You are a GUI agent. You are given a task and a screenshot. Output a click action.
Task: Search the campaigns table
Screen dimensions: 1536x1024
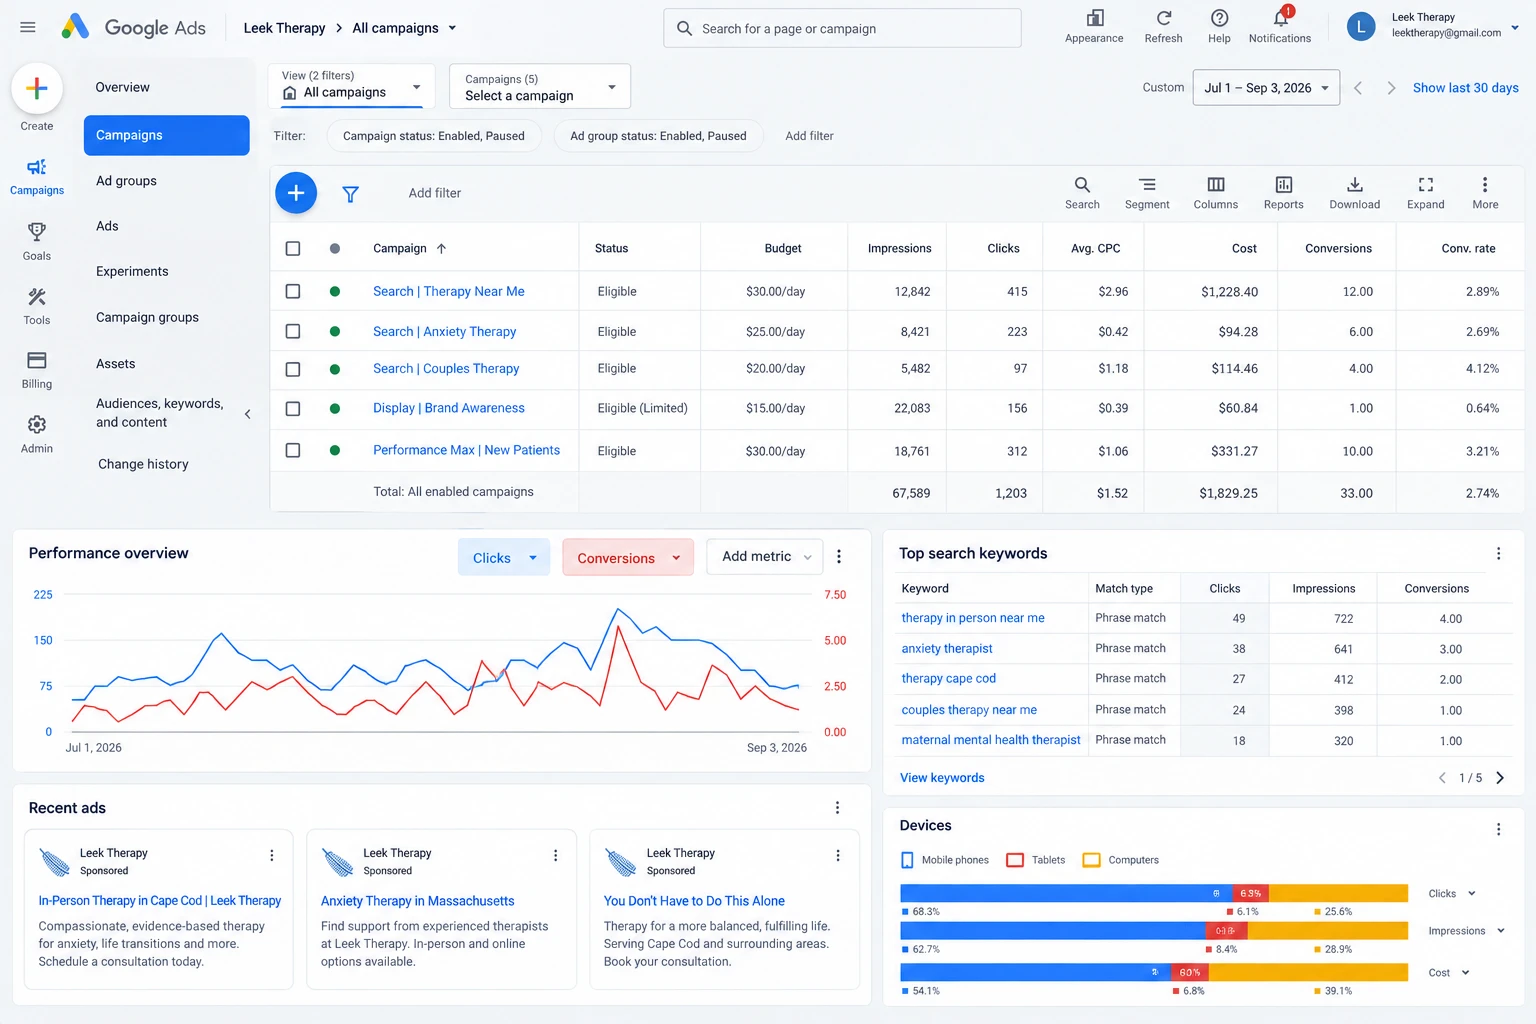click(x=1082, y=193)
